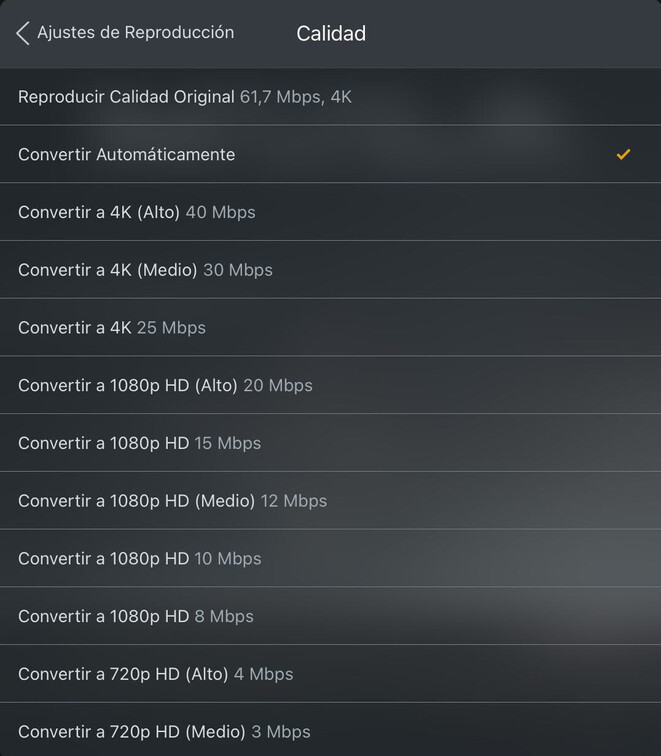661x756 pixels.
Task: Choose Convertir a 4K 25 Mbps
Action: tap(112, 328)
